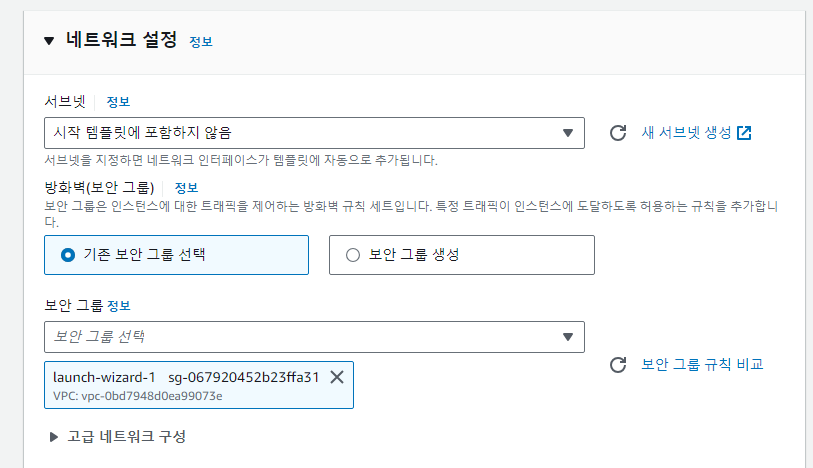Select 보안 그룹 생성 radio option
Screen dimensions: 813x468
click(x=353, y=255)
